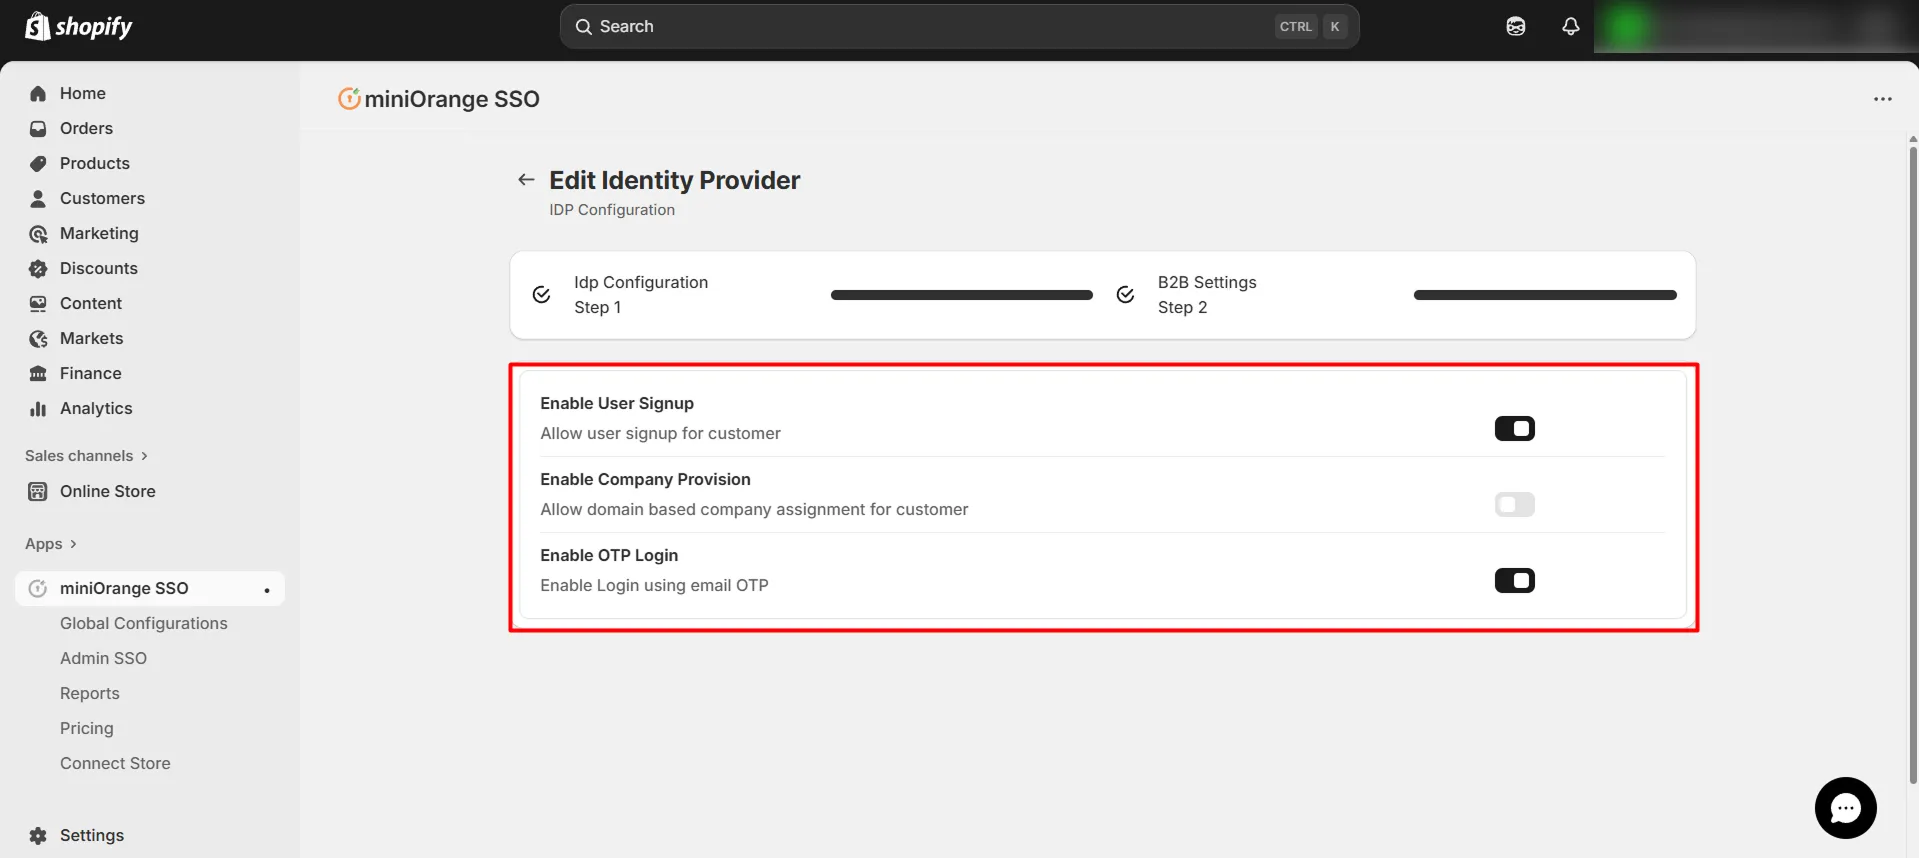Click the Marketing target icon
The width and height of the screenshot is (1919, 858).
pos(38,233)
